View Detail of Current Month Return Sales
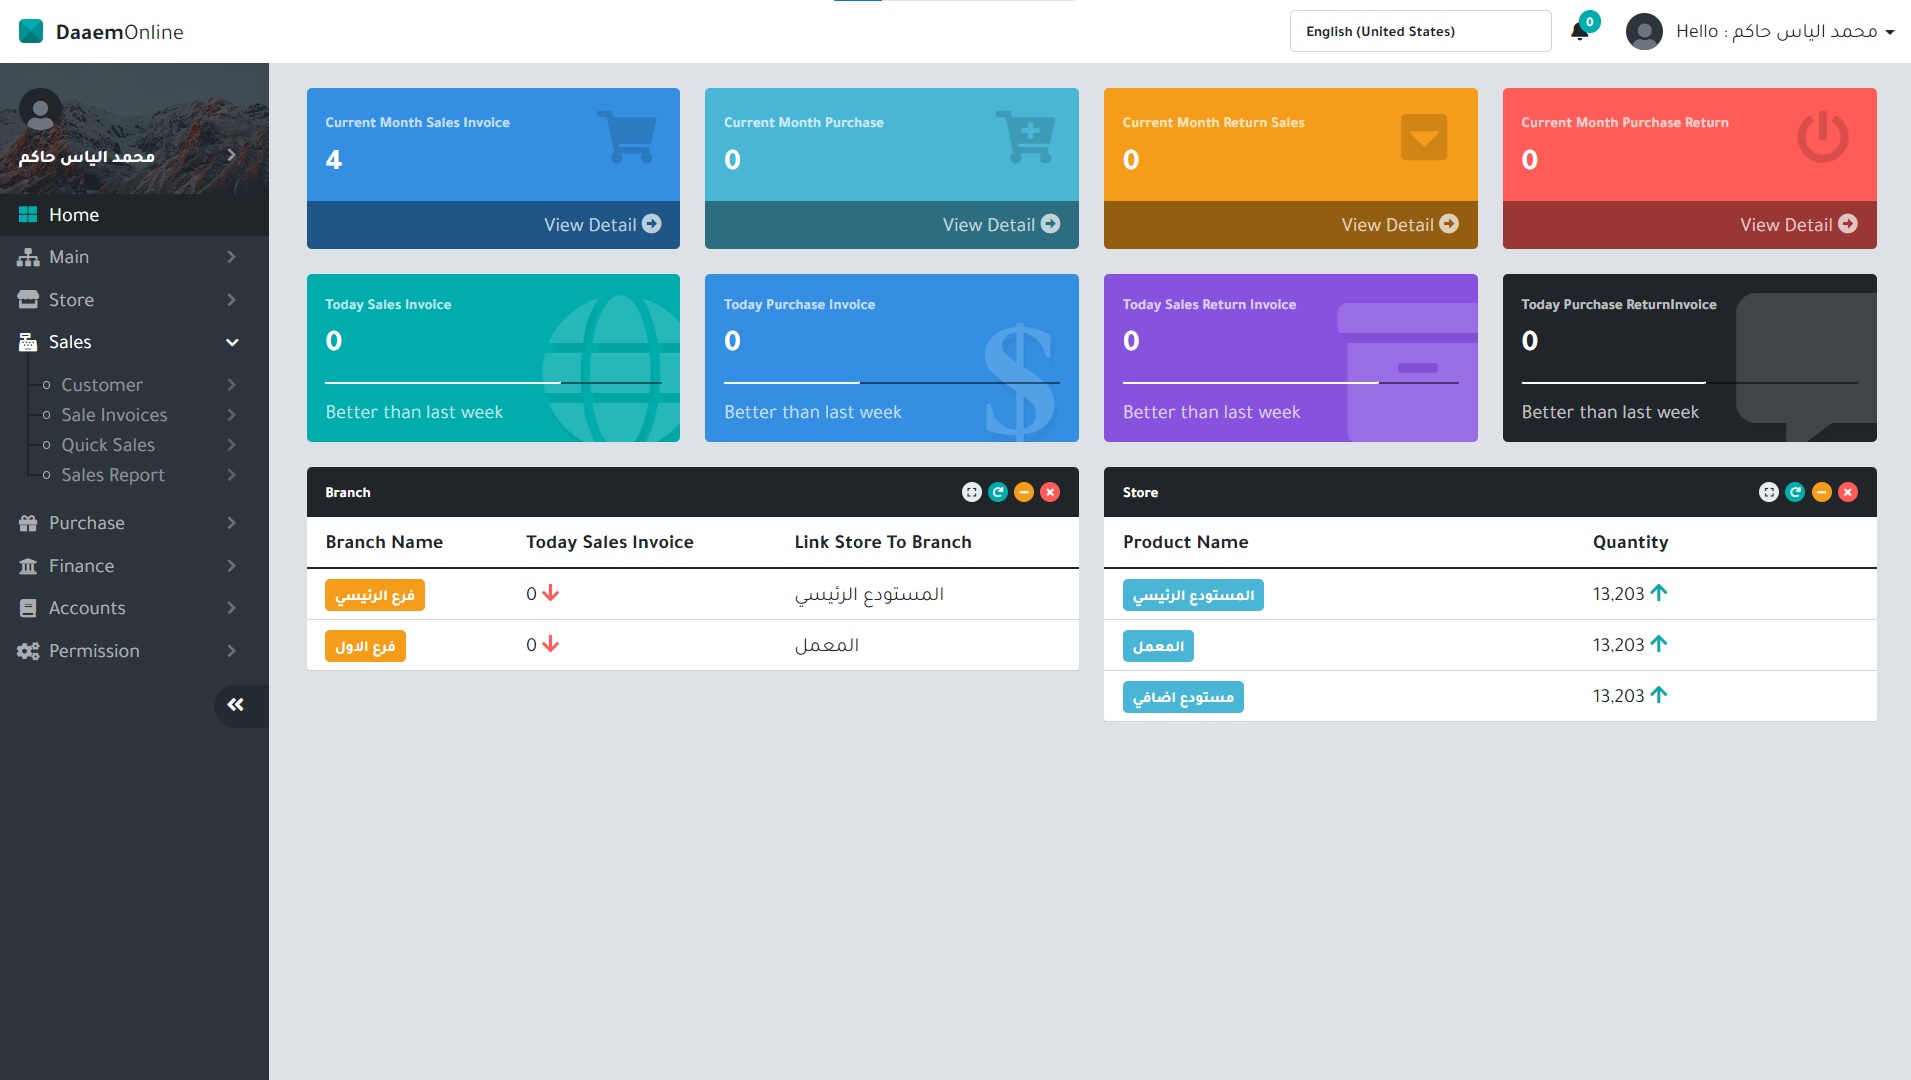The height and width of the screenshot is (1080, 1911). (1399, 225)
